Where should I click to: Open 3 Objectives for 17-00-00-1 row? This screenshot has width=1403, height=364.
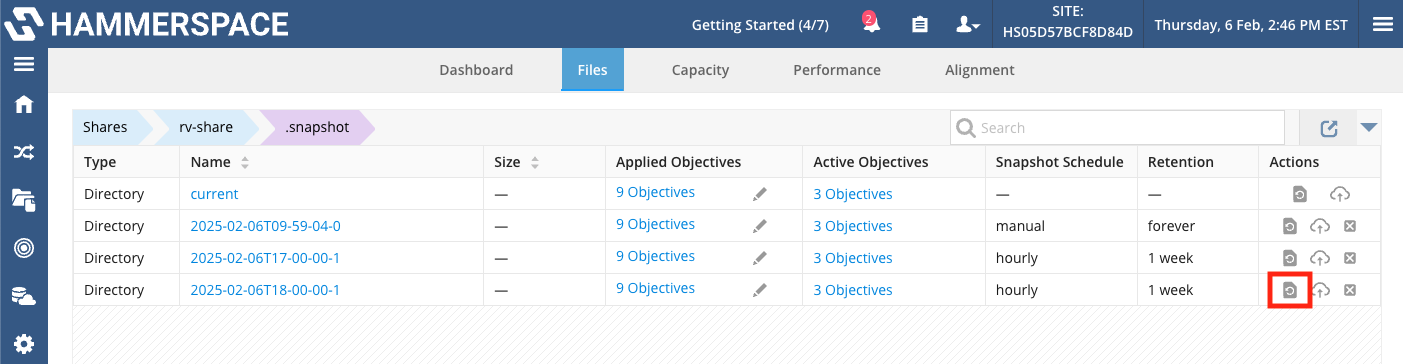(x=853, y=258)
